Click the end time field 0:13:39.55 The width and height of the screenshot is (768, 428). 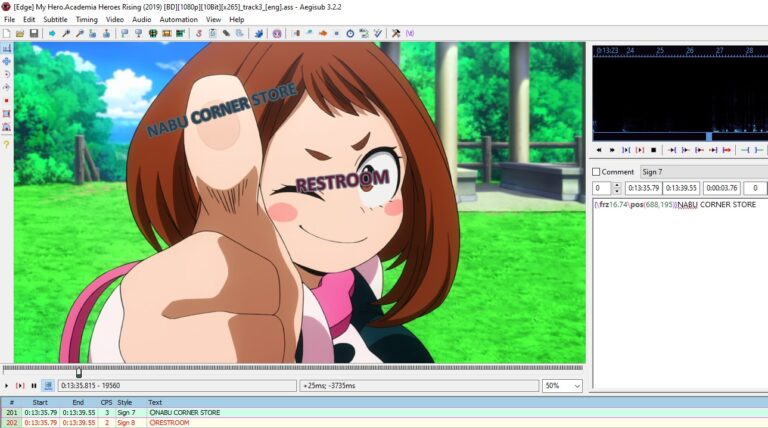[x=681, y=188]
